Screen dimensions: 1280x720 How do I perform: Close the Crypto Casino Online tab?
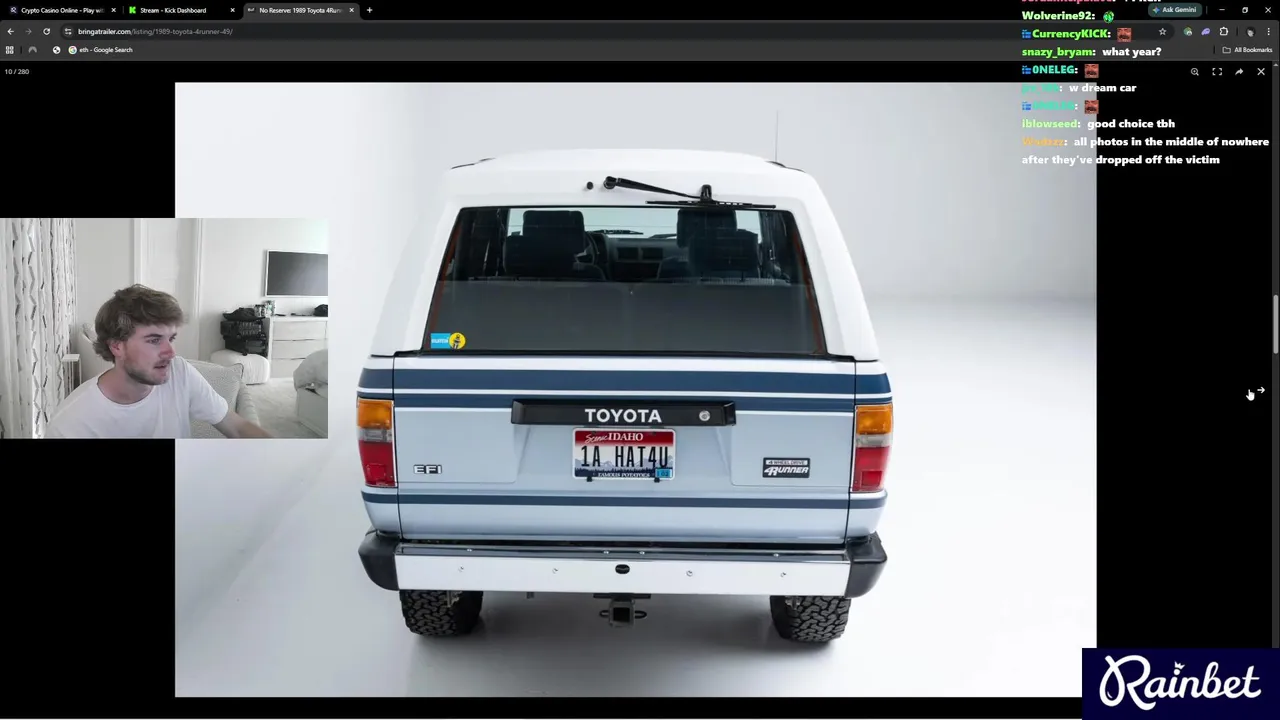click(x=113, y=10)
